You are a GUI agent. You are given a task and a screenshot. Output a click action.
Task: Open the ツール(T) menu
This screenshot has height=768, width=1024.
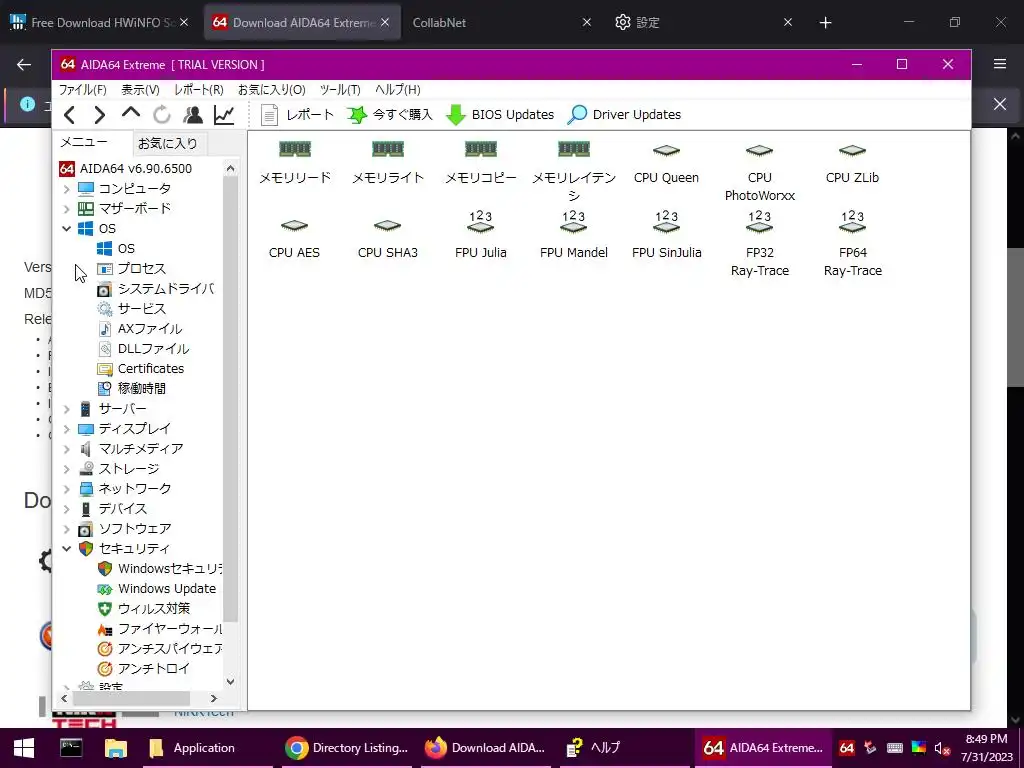pyautogui.click(x=340, y=89)
